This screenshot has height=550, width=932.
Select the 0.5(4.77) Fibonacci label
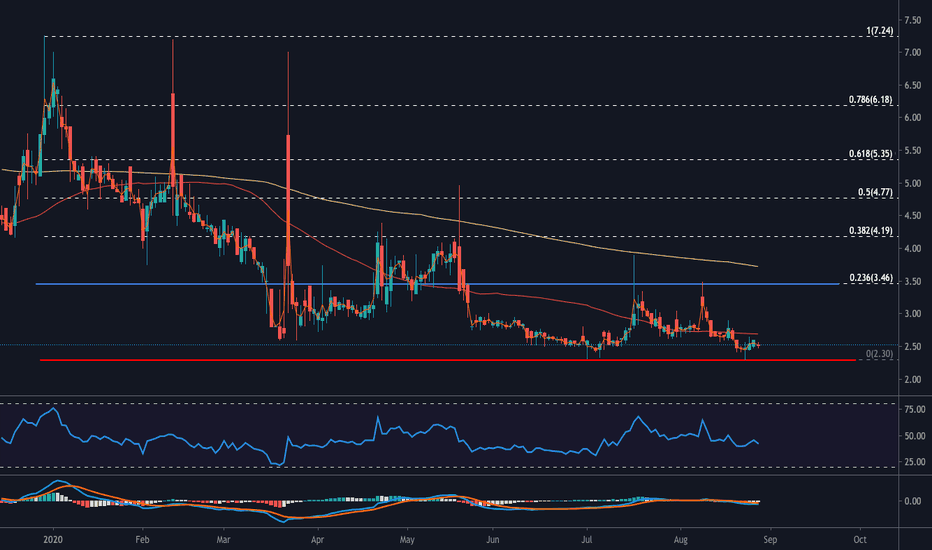[x=875, y=193]
